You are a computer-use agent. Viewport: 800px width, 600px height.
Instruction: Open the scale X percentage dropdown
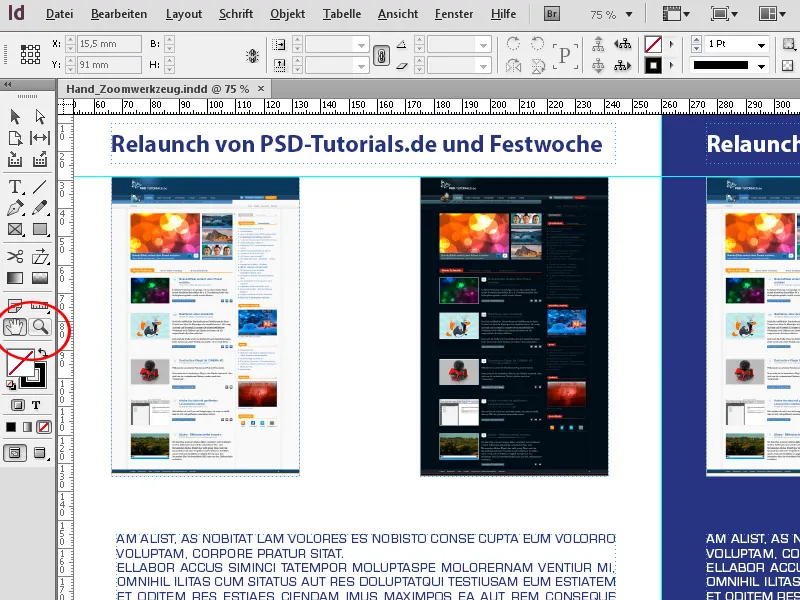tap(361, 44)
